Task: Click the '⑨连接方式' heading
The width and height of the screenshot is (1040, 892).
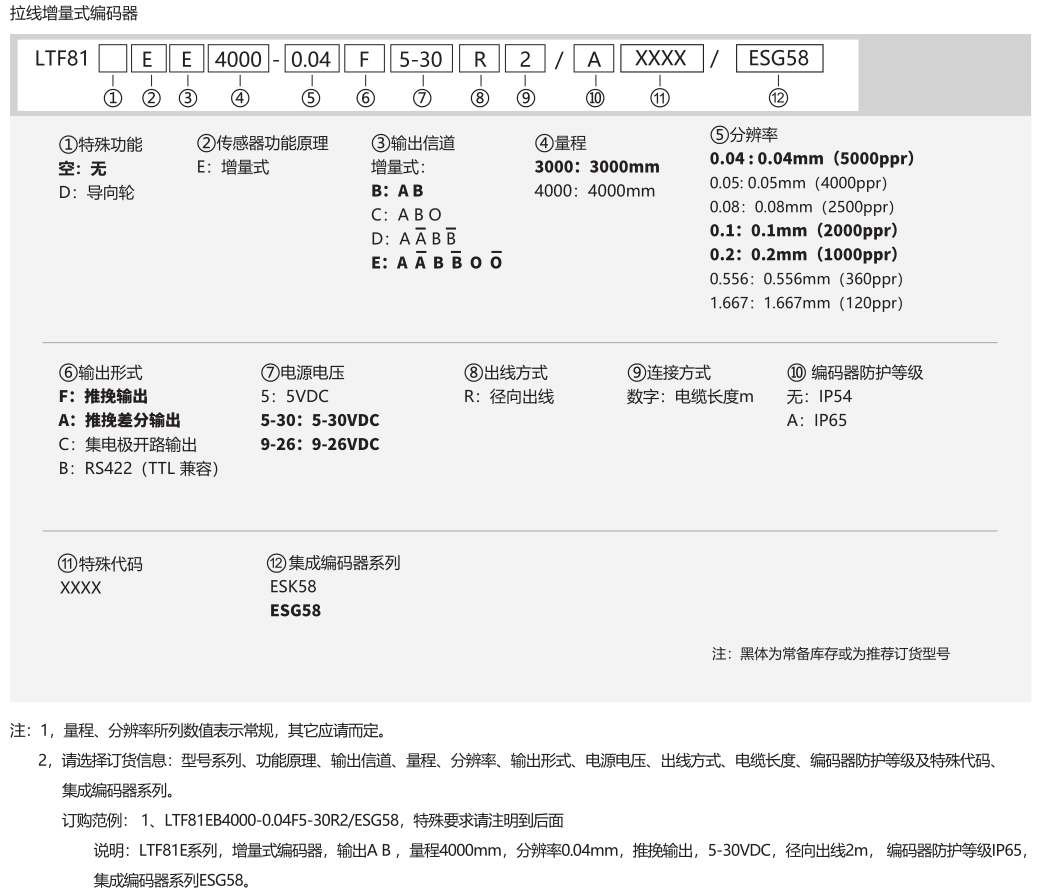Action: click(x=669, y=373)
